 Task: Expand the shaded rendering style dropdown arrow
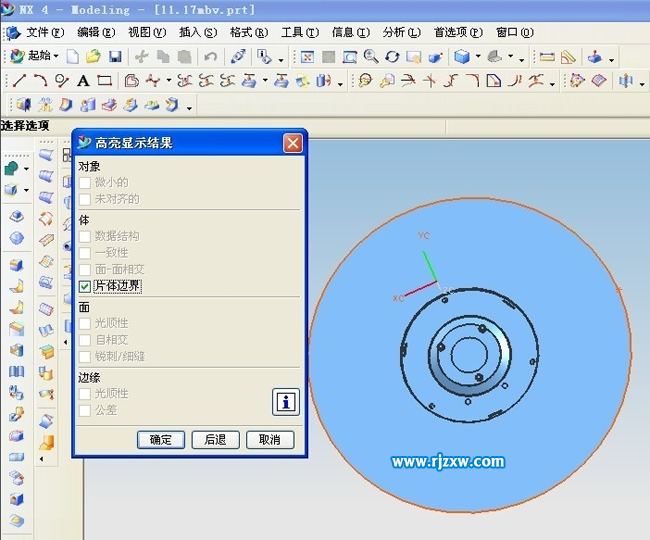pos(478,57)
